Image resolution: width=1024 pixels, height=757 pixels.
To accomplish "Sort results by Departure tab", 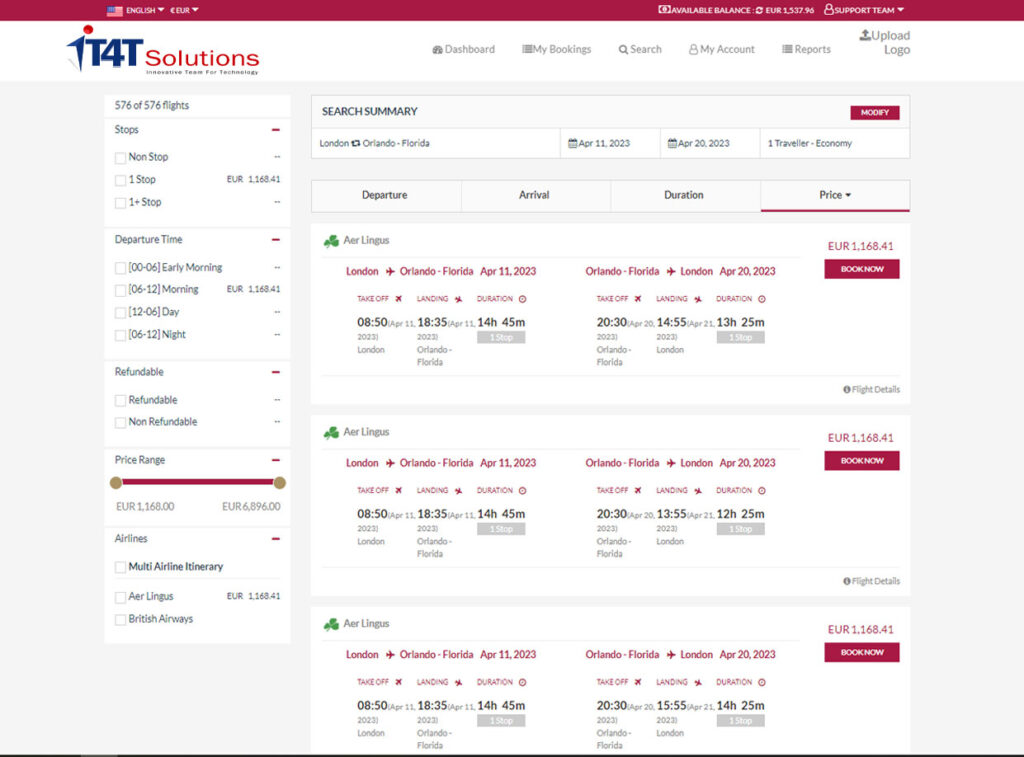I will (x=385, y=195).
